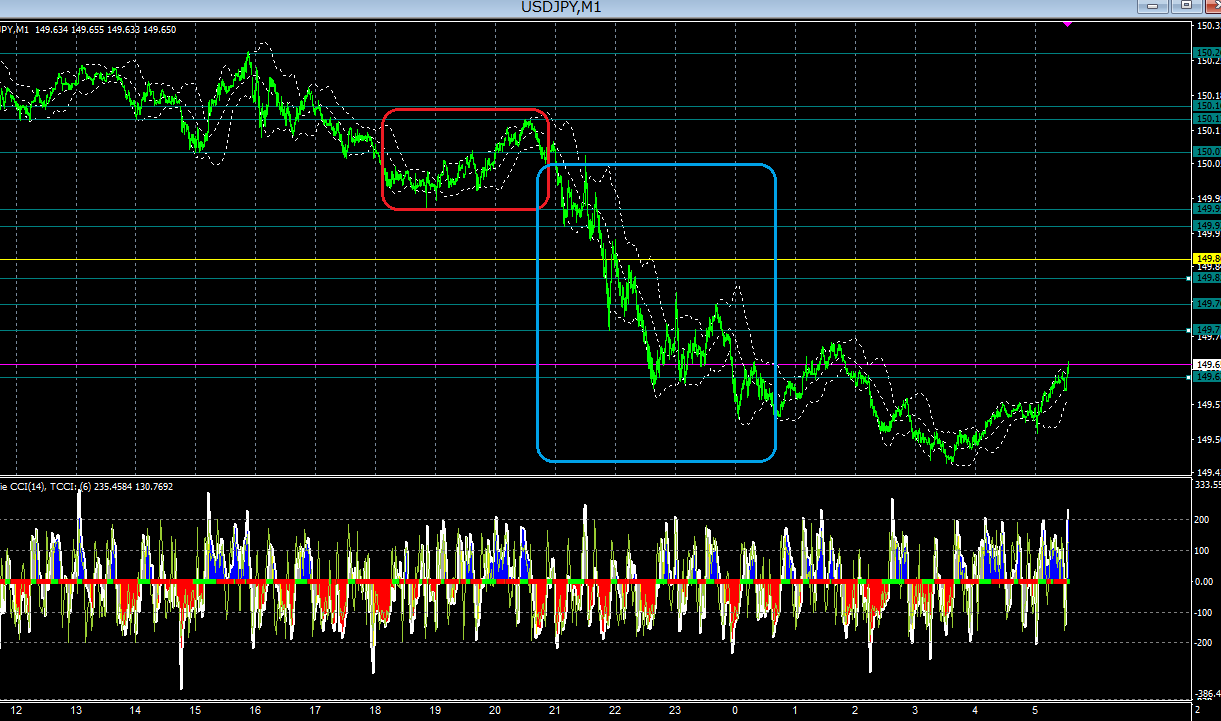Click hour 18 on the time axis
The width and height of the screenshot is (1221, 721).
376,711
